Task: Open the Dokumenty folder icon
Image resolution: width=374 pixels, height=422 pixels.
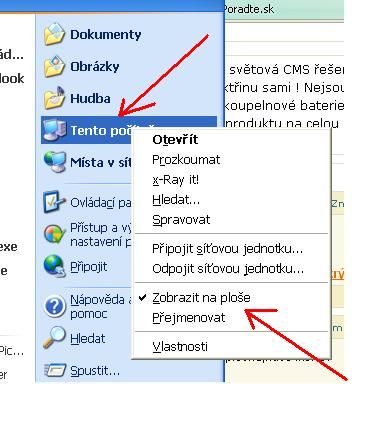Action: pyautogui.click(x=54, y=34)
